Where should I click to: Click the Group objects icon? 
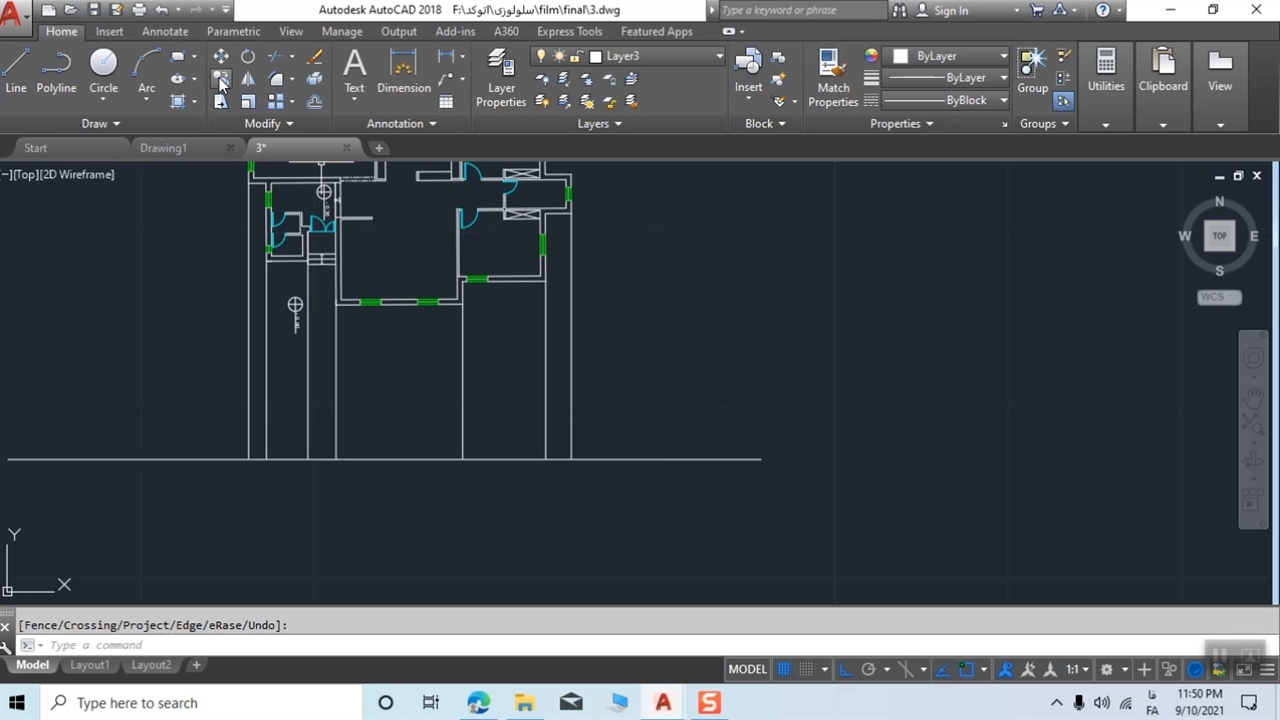pos(1032,70)
